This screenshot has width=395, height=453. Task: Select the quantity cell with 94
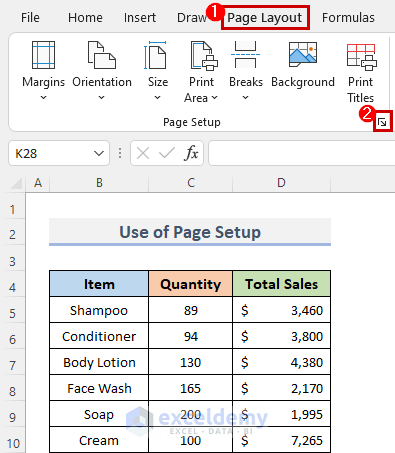point(191,336)
